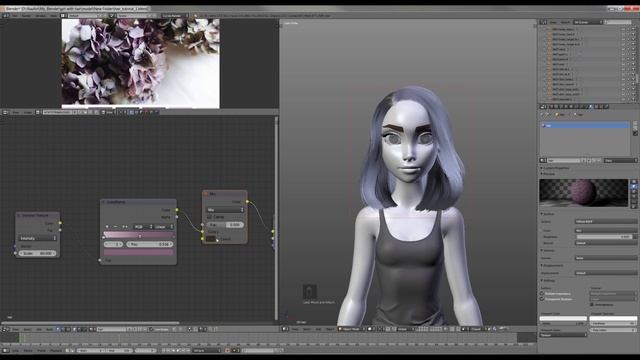Image resolution: width=640 pixels, height=360 pixels.
Task: Open Viewport Color swatch in Settings
Action: [563, 318]
